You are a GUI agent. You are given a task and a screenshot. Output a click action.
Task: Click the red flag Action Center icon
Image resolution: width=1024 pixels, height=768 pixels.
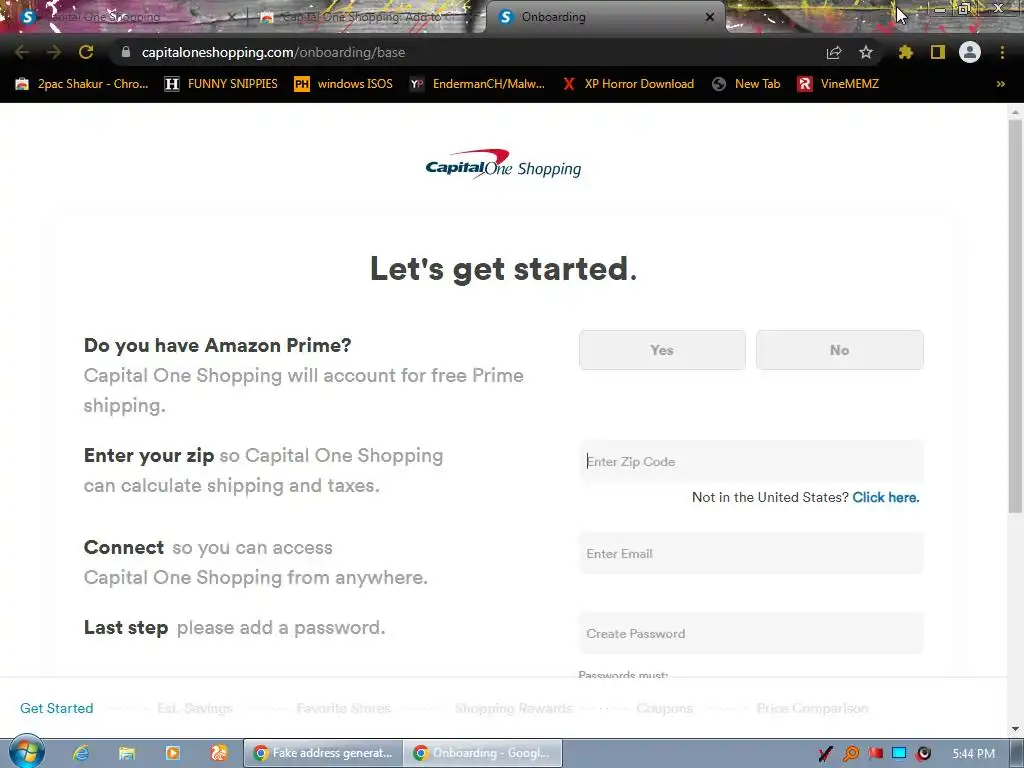tap(875, 754)
